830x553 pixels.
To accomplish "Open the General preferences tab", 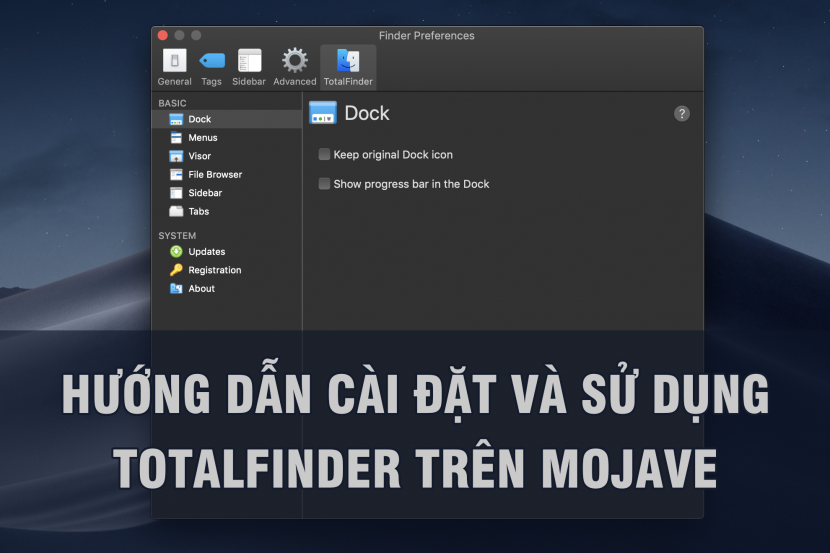I will [x=175, y=66].
